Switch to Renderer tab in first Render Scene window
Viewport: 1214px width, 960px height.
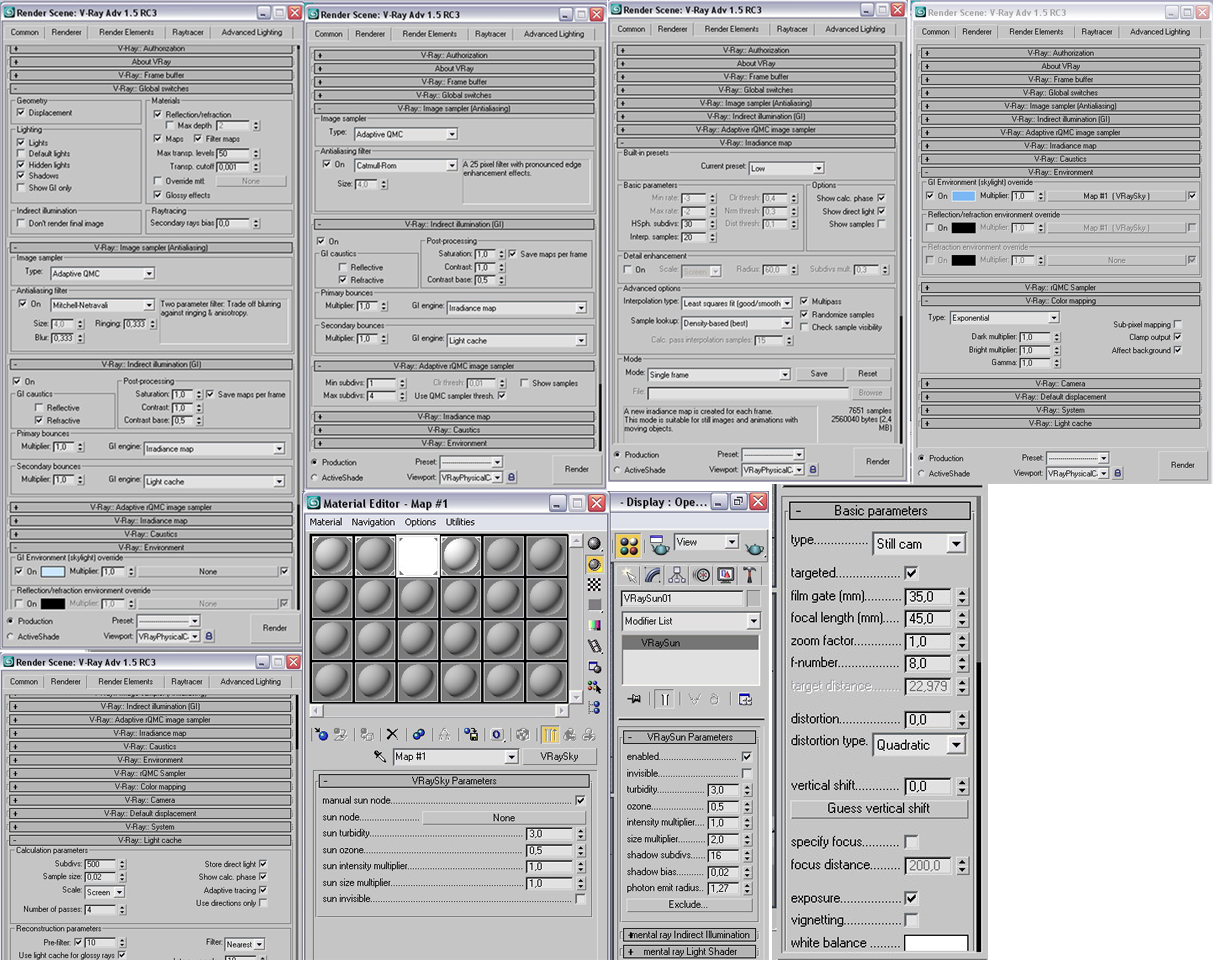[66, 31]
